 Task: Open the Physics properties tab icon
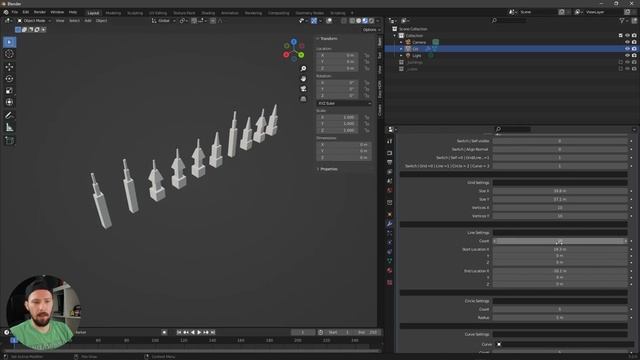tap(390, 242)
